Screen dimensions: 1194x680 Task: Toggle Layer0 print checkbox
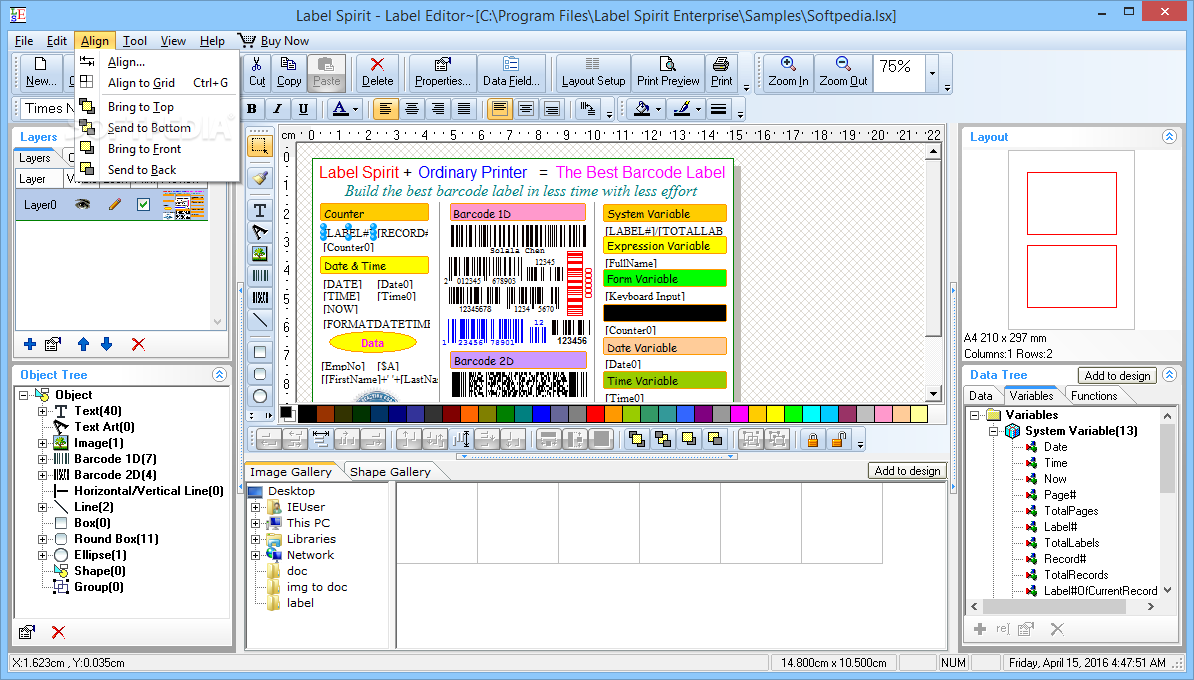click(143, 204)
